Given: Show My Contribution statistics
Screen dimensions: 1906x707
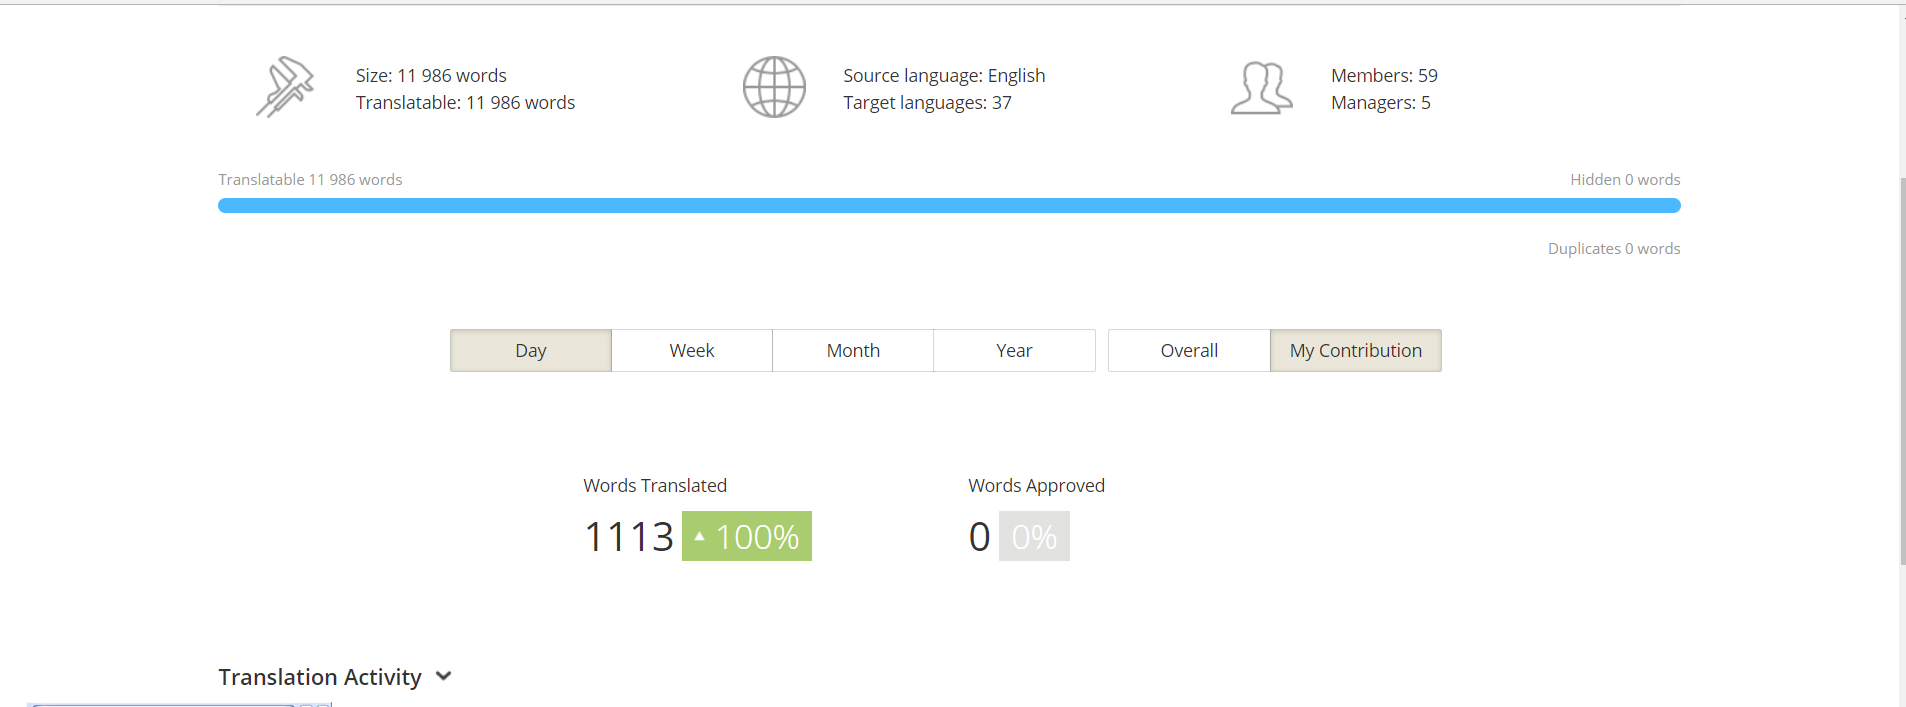Looking at the screenshot, I should (1355, 351).
